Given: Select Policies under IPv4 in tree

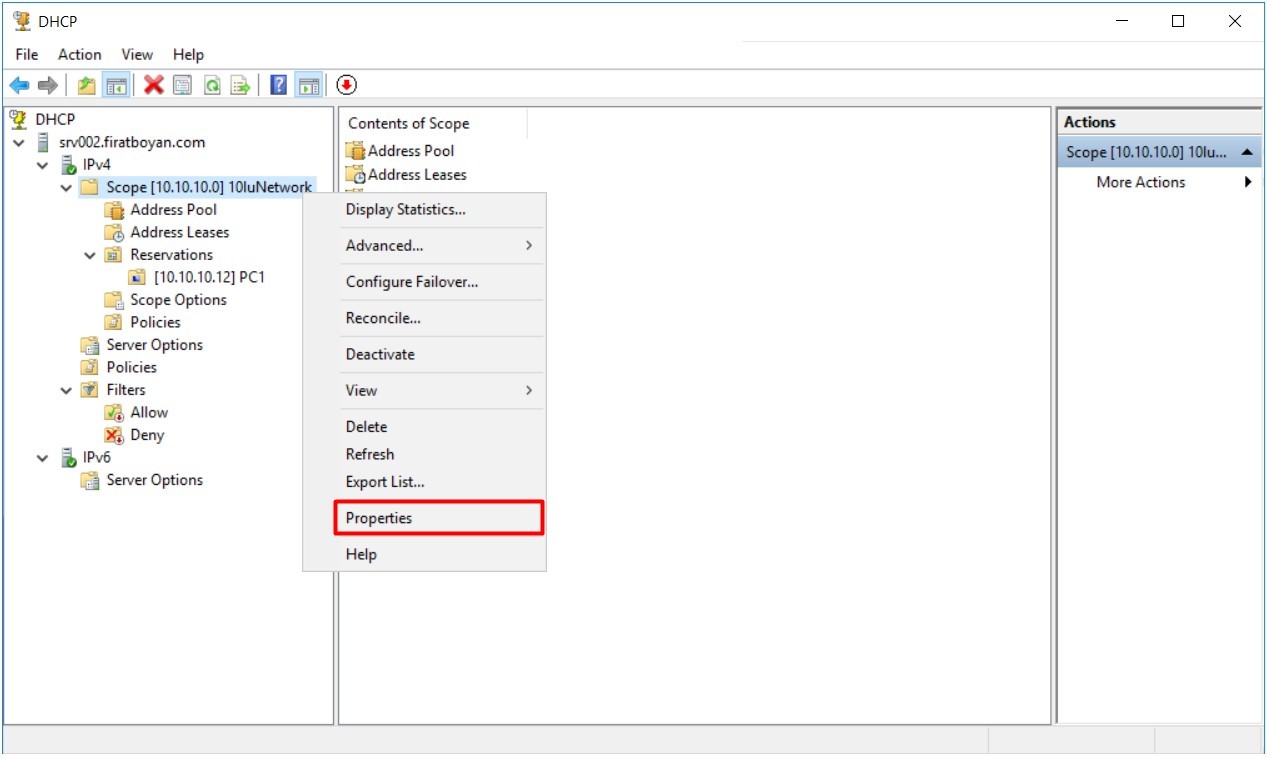Looking at the screenshot, I should coord(131,367).
